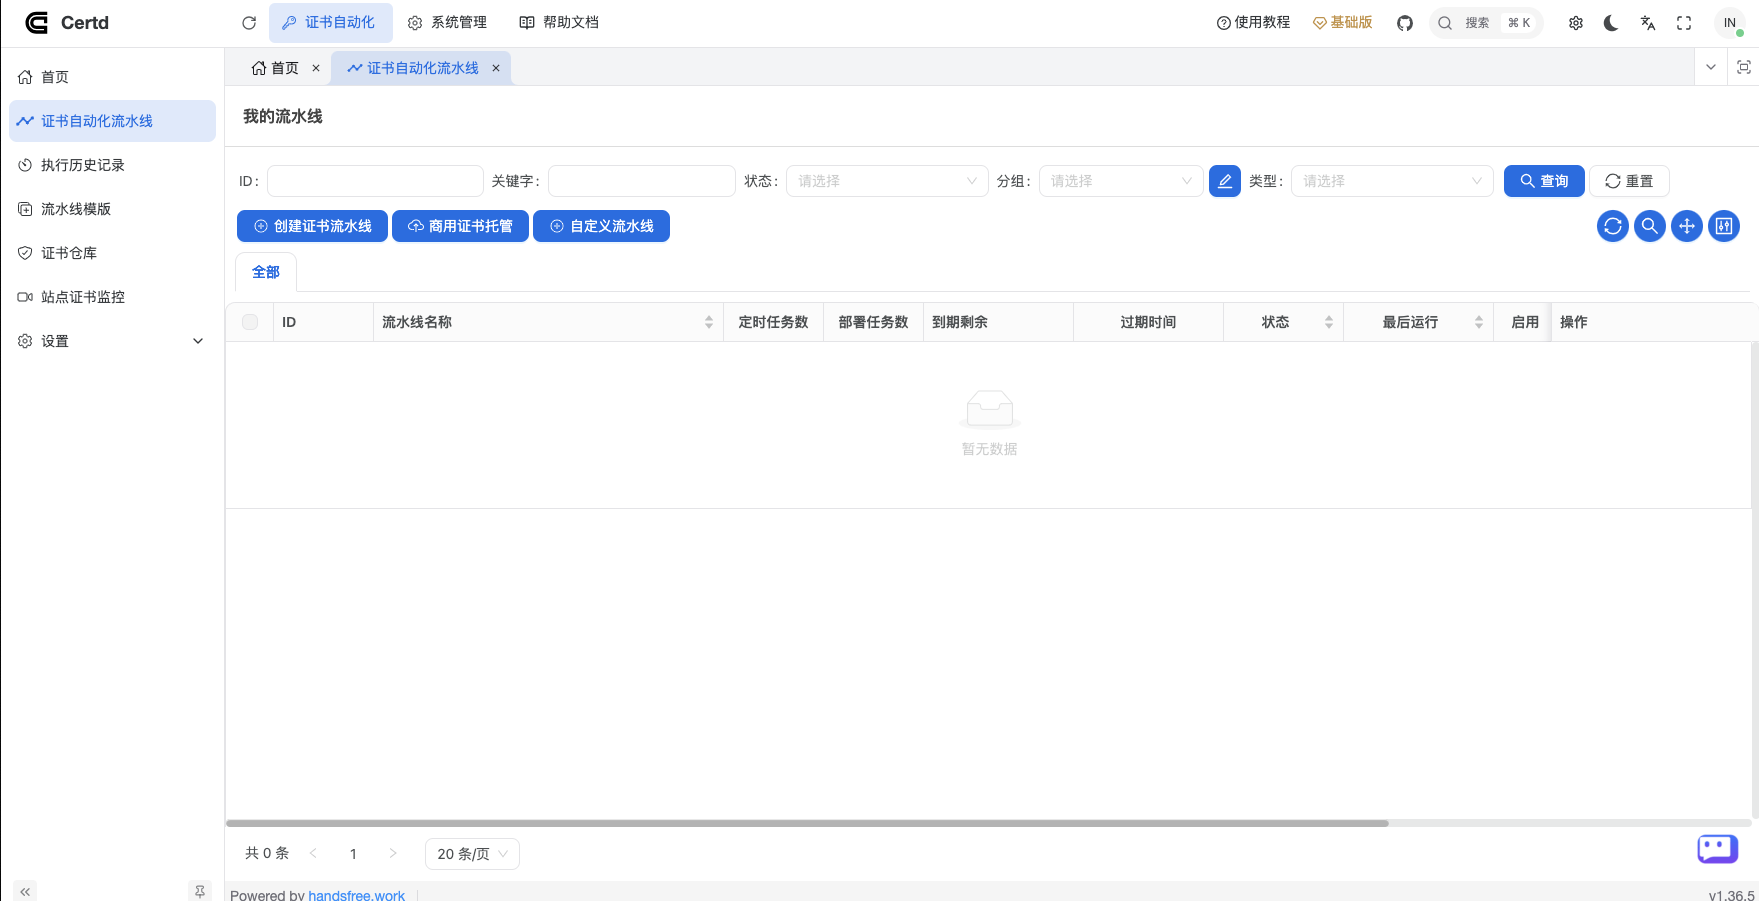The height and width of the screenshot is (901, 1759).
Task: Click the 创建证书流水线 button
Action: click(x=312, y=226)
